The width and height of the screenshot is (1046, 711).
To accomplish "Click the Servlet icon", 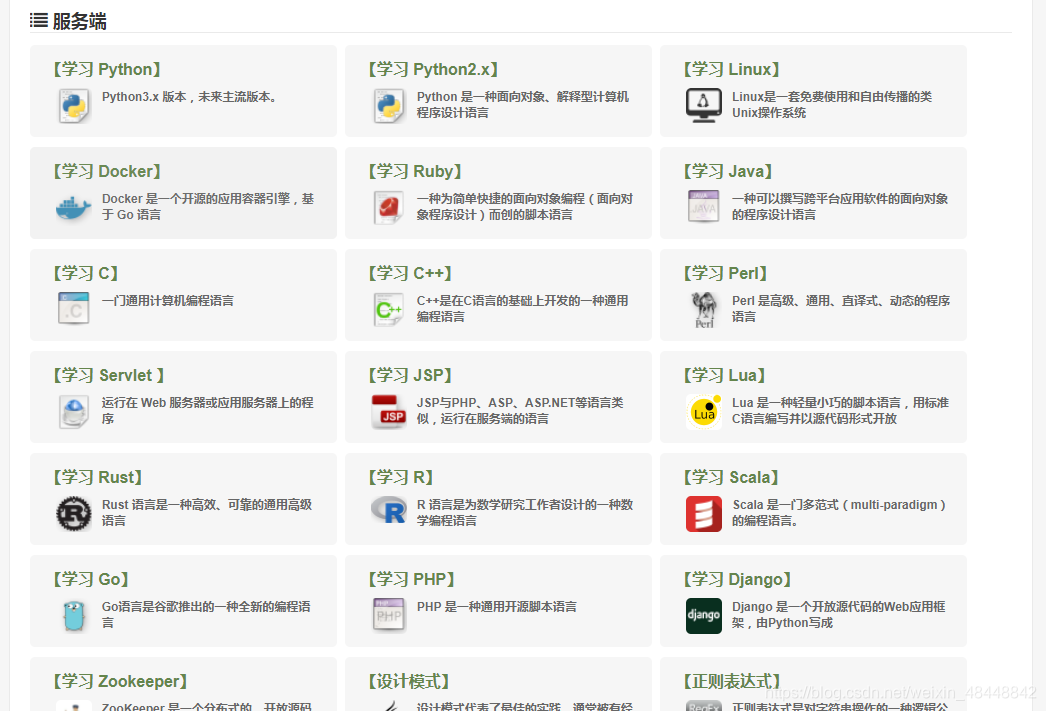I will [73, 412].
